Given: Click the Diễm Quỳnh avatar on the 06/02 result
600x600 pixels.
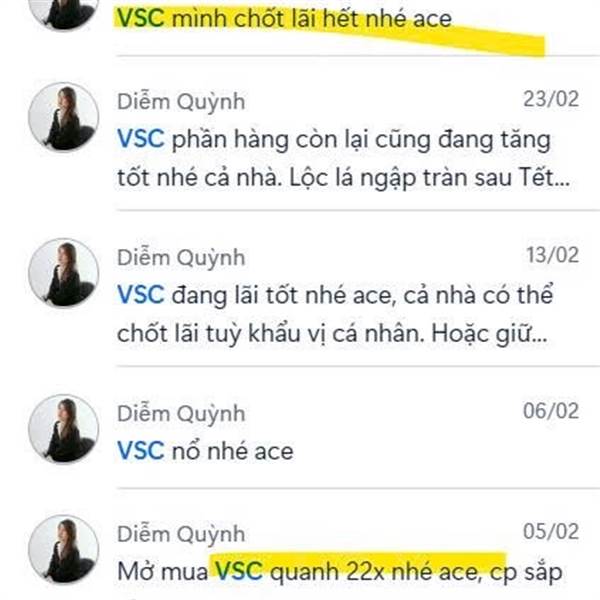Looking at the screenshot, I should 64,429.
